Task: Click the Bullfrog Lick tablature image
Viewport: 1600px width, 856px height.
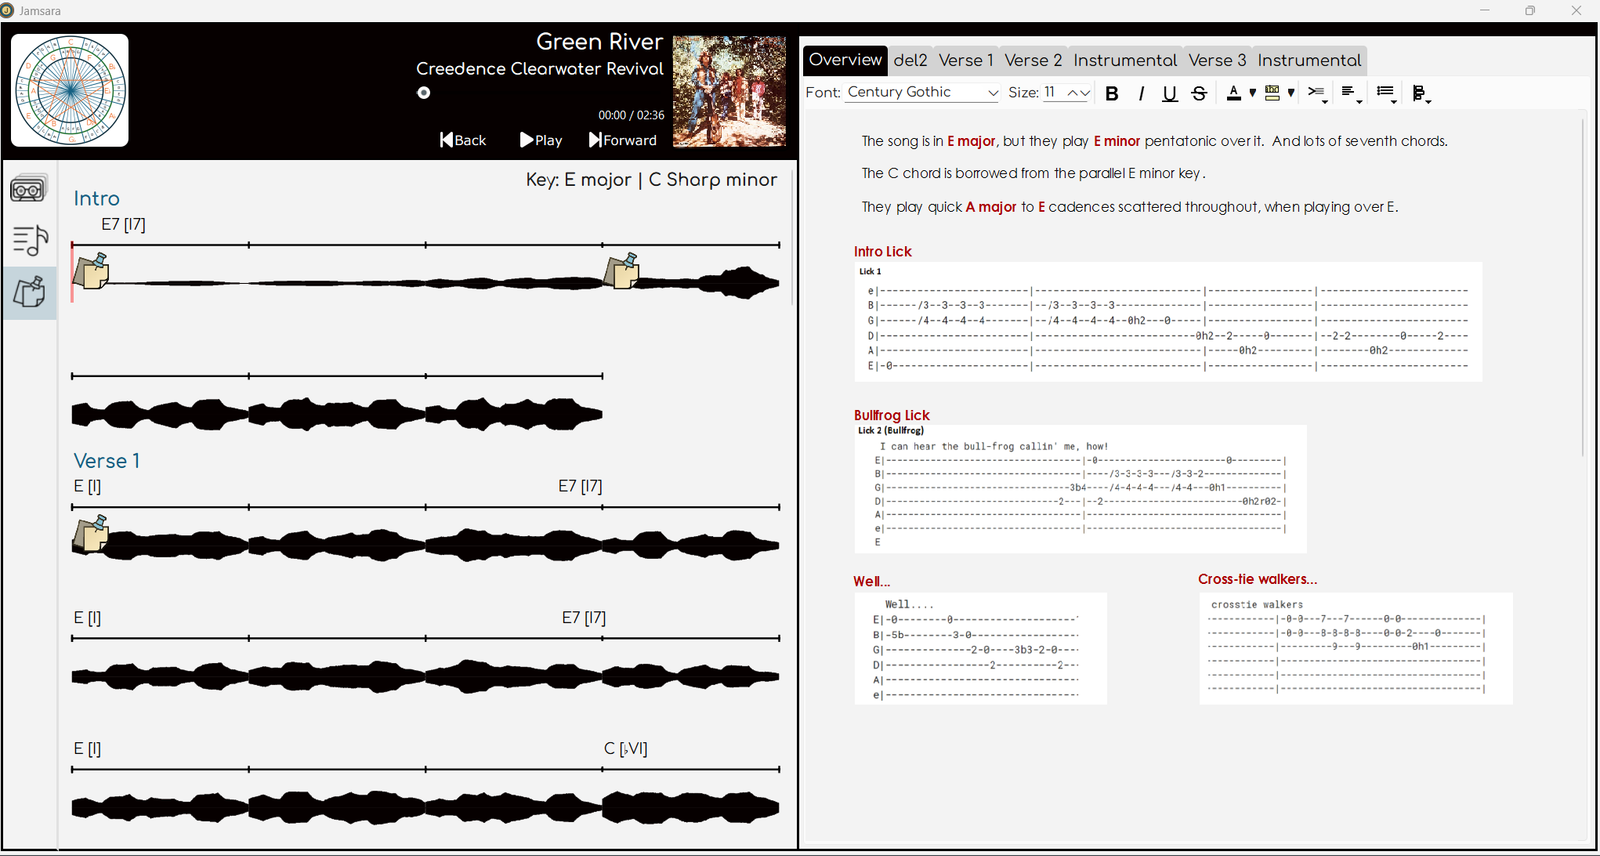Action: pyautogui.click(x=1080, y=489)
